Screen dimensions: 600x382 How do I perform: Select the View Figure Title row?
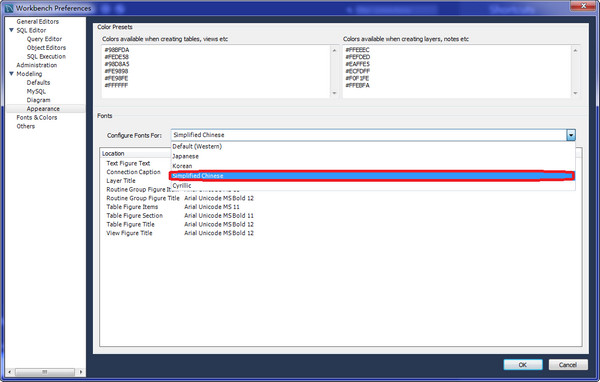[x=129, y=233]
